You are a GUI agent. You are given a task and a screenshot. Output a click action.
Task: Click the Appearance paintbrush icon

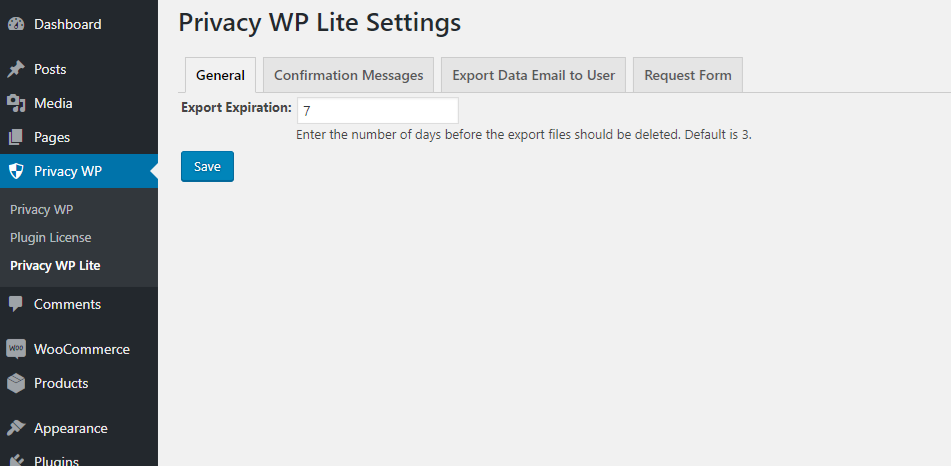pos(16,428)
